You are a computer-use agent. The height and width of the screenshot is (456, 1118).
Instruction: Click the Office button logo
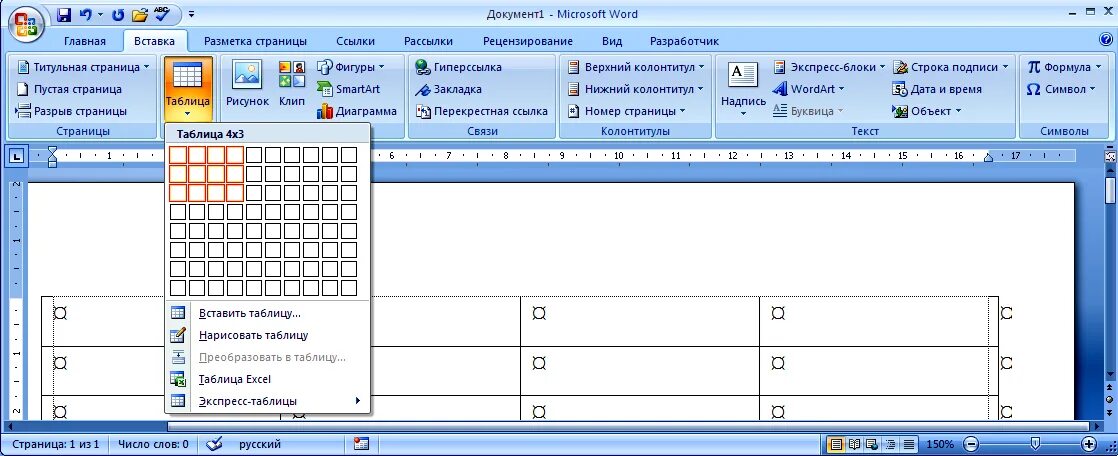click(25, 26)
